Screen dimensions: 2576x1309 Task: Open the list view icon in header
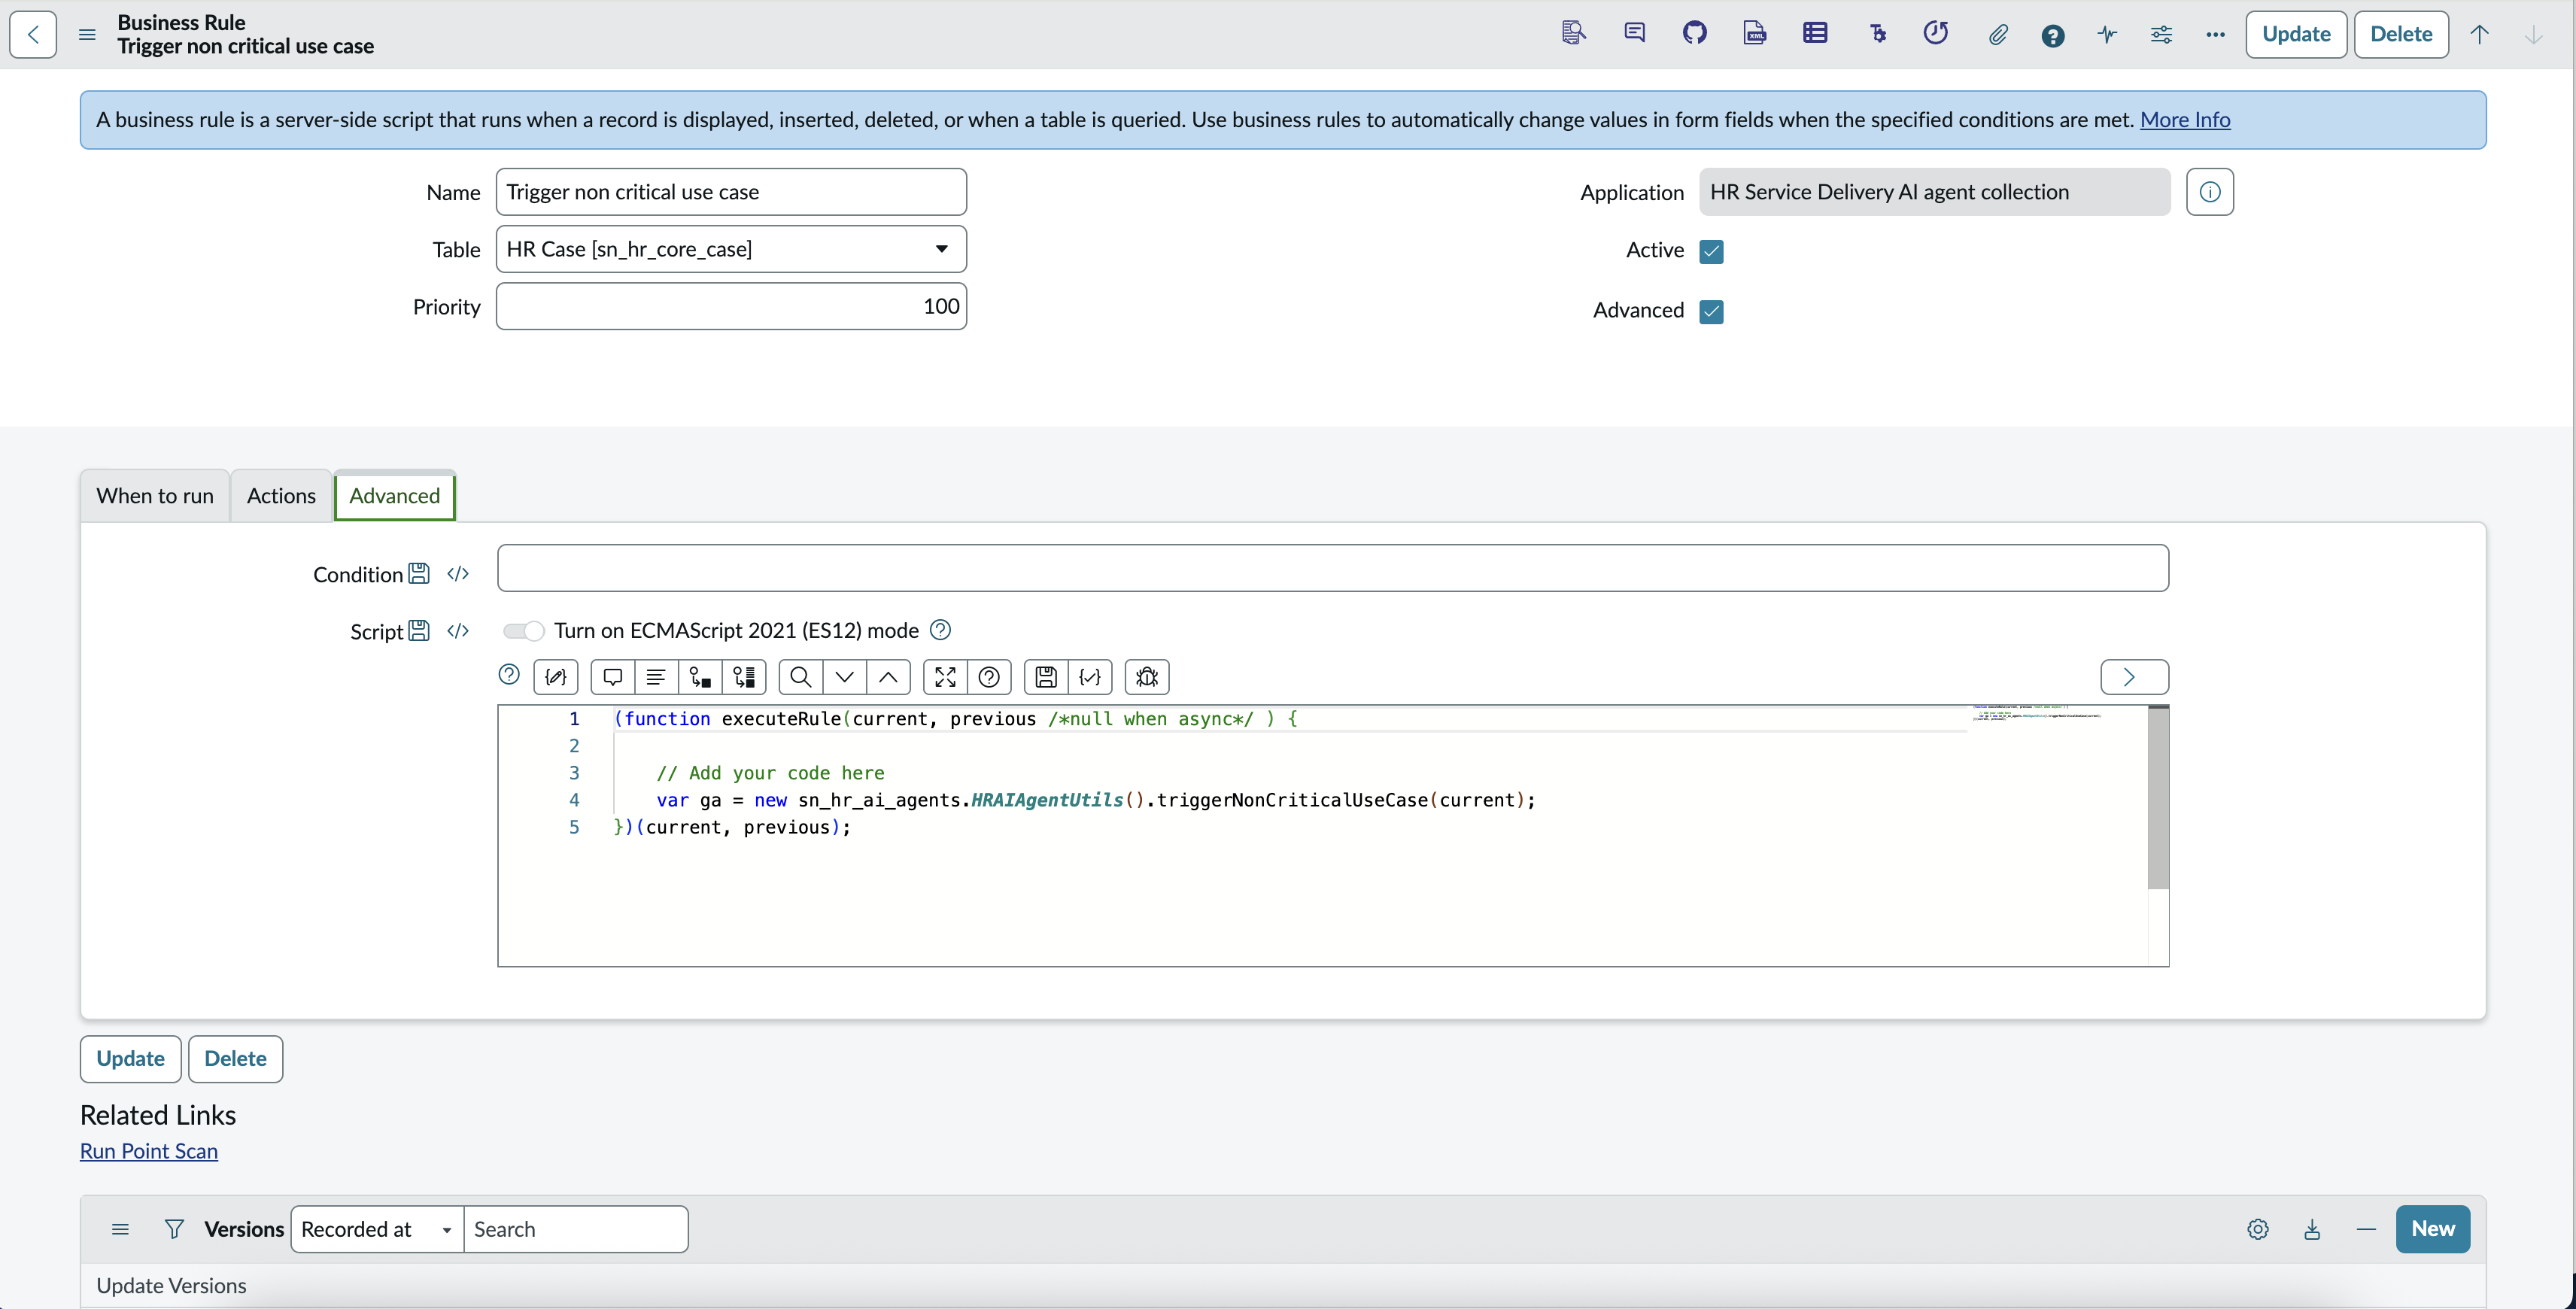[1816, 34]
